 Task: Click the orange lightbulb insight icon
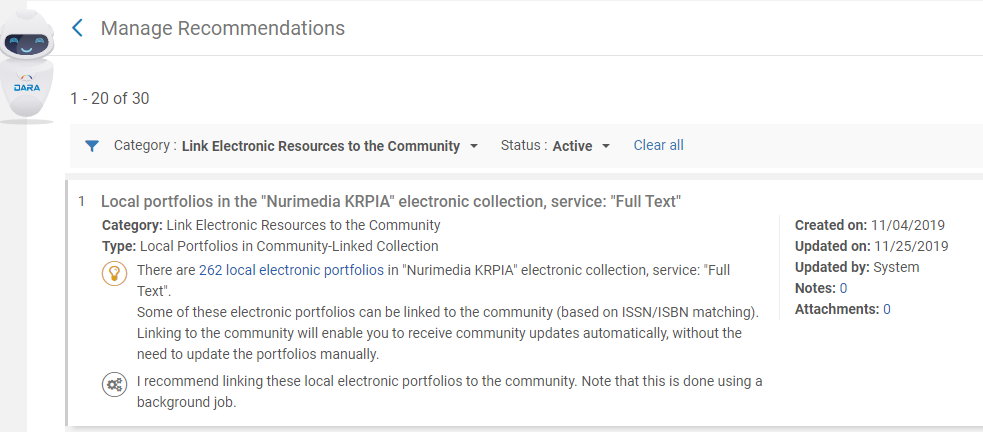tap(114, 273)
